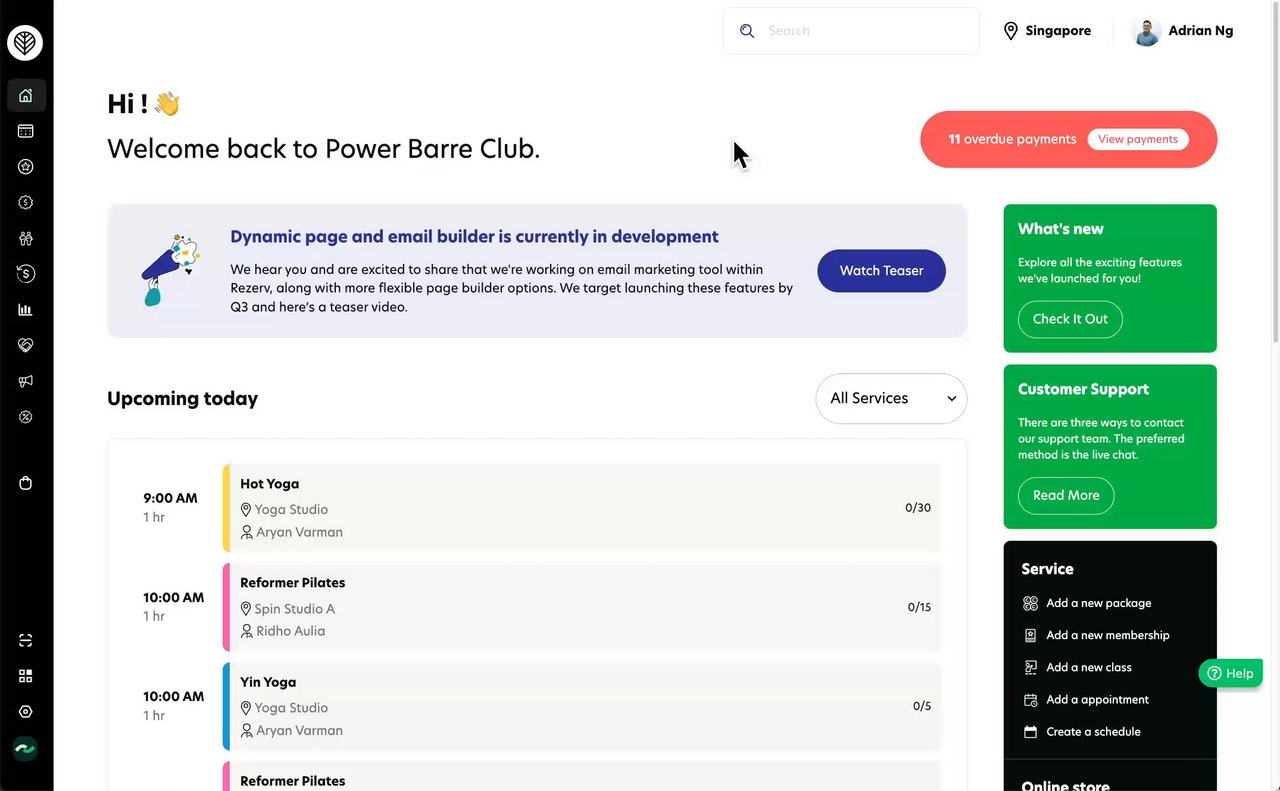Image resolution: width=1280 pixels, height=791 pixels.
Task: Click View payments button
Action: pyautogui.click(x=1138, y=139)
